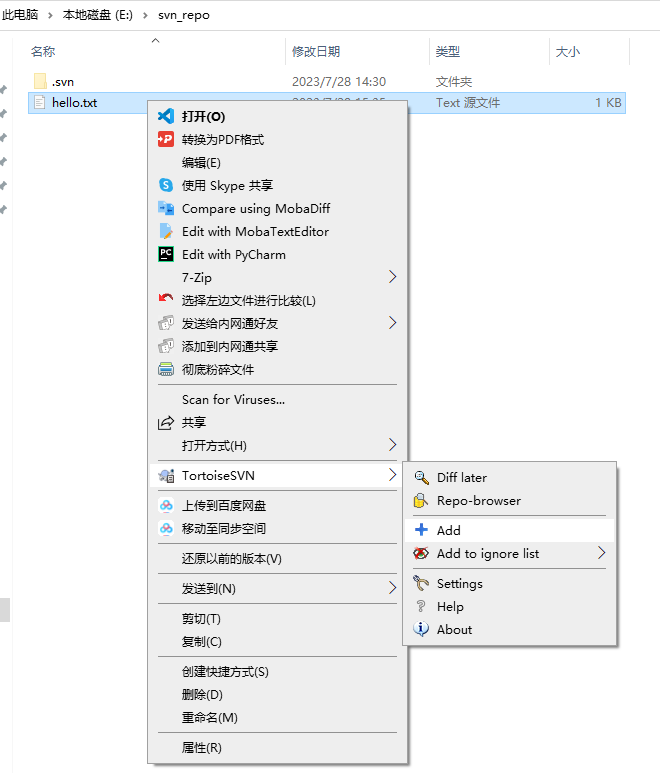Viewport: 660px width, 773px height.
Task: Click the TortoiseSVN Add plus icon
Action: (x=421, y=530)
